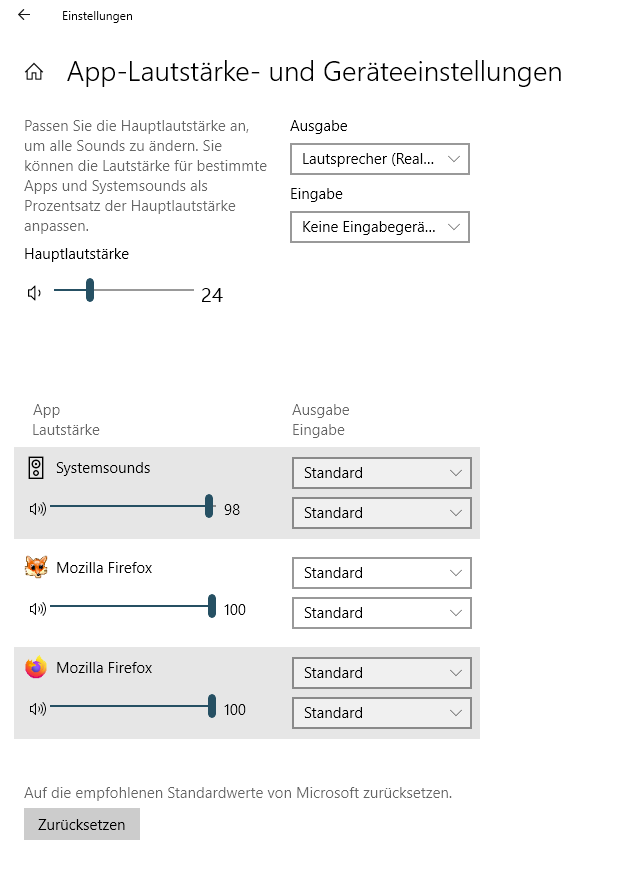626x883 pixels.
Task: Mute the first Mozilla Firefox volume icon
Action: pyautogui.click(x=38, y=609)
